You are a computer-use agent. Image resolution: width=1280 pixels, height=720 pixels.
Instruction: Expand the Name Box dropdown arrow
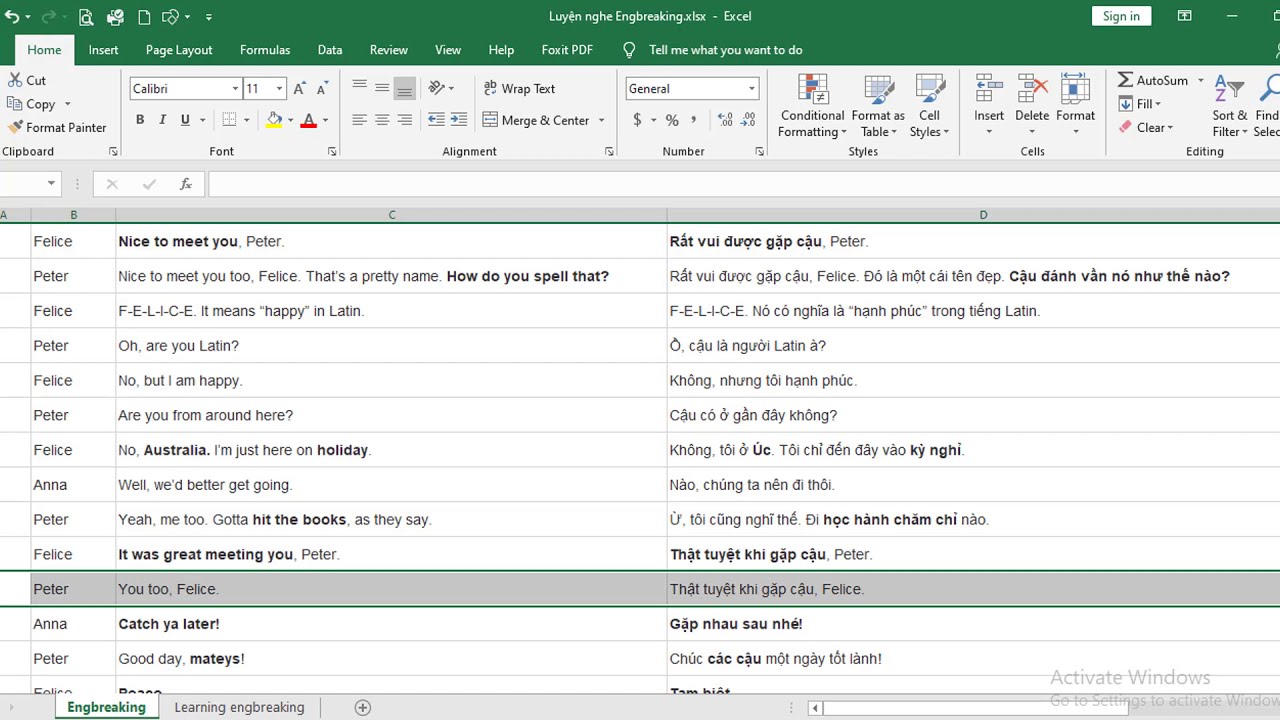[x=51, y=184]
